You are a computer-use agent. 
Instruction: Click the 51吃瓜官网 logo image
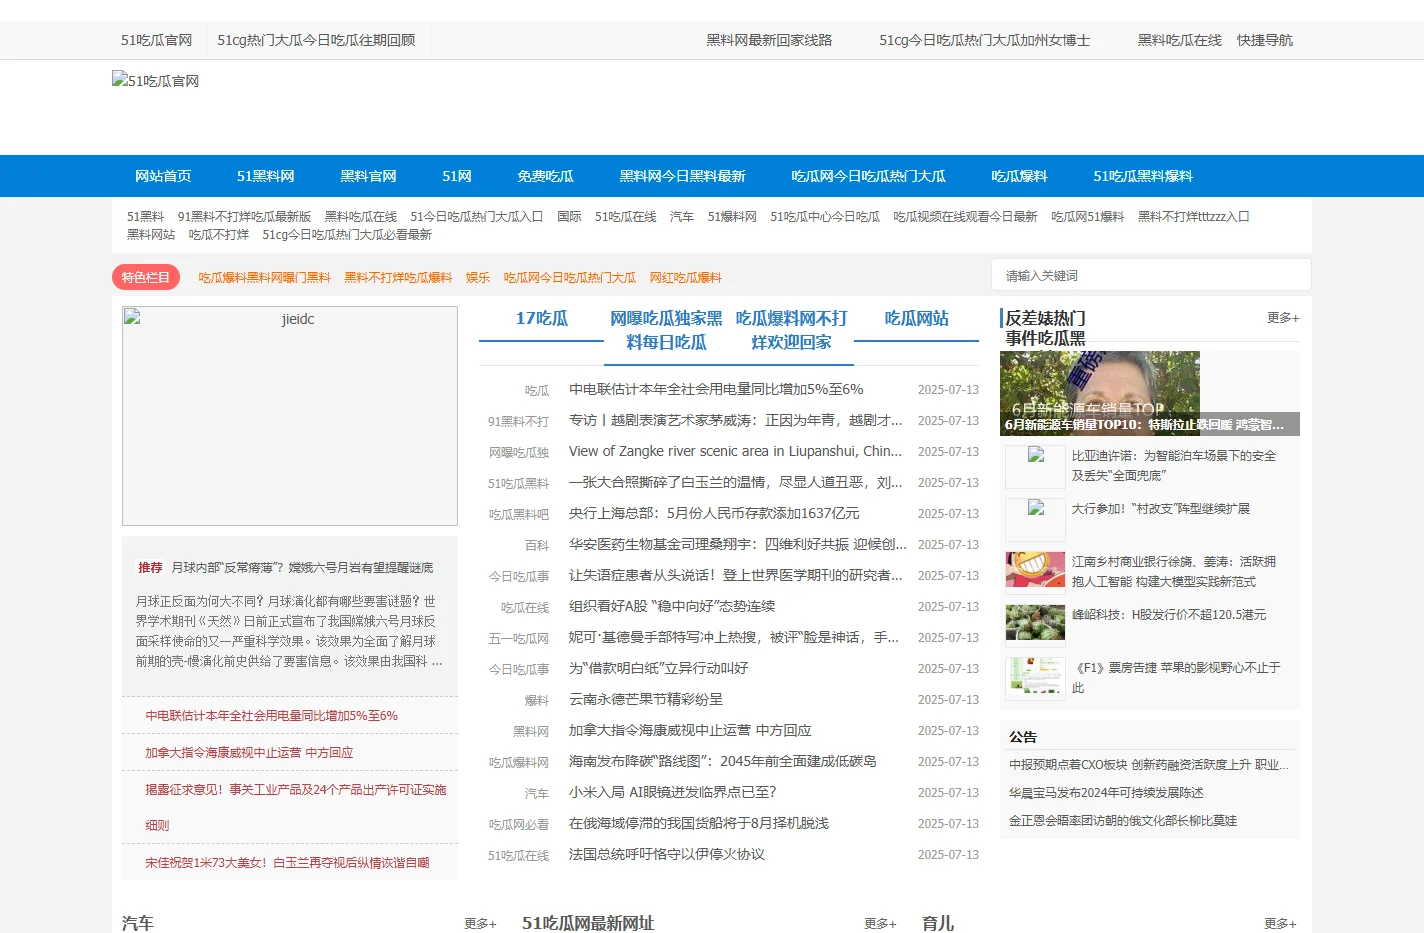(x=156, y=81)
